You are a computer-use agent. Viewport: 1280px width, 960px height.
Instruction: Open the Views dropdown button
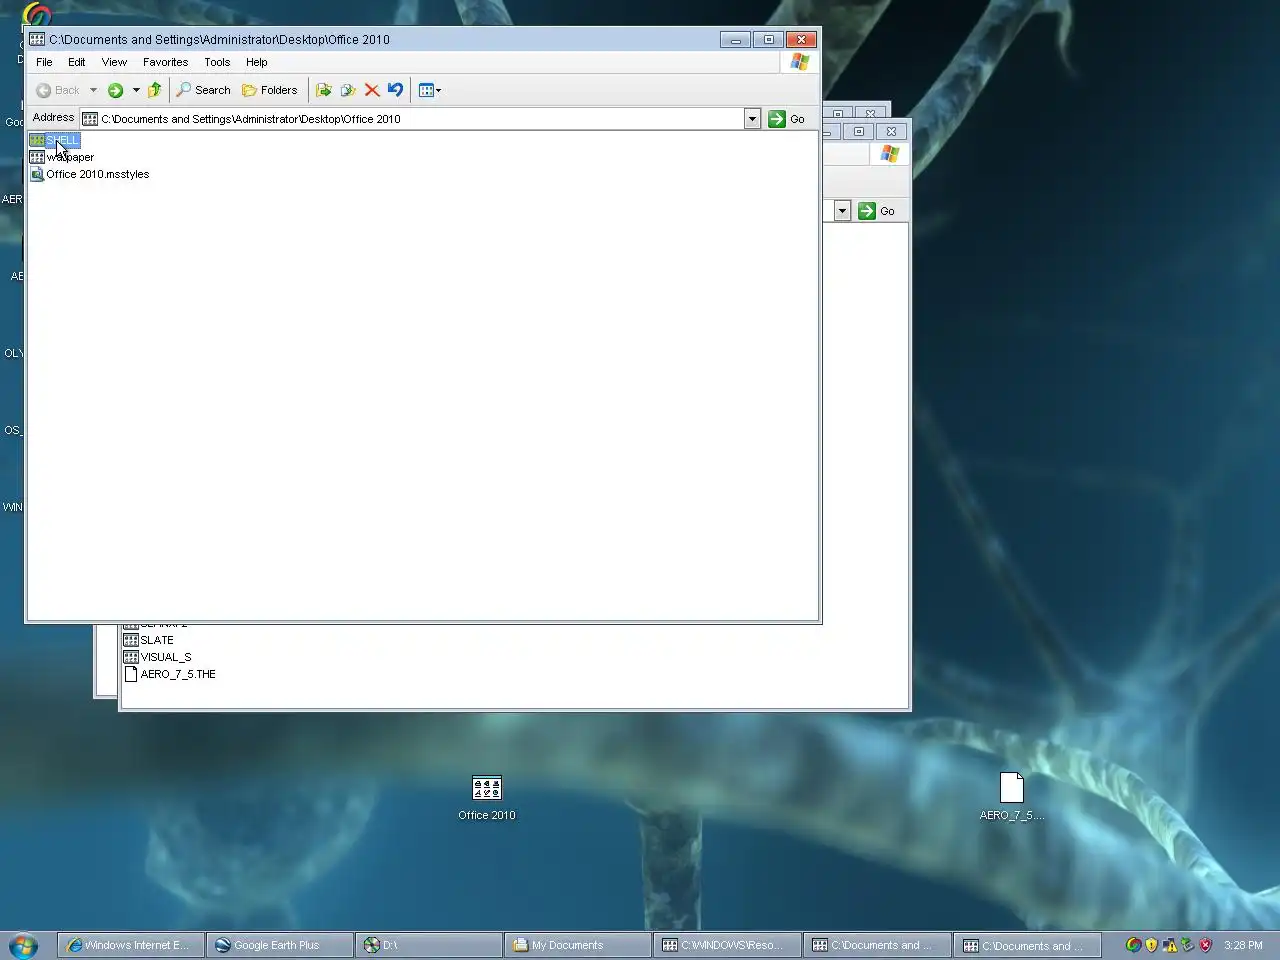429,90
